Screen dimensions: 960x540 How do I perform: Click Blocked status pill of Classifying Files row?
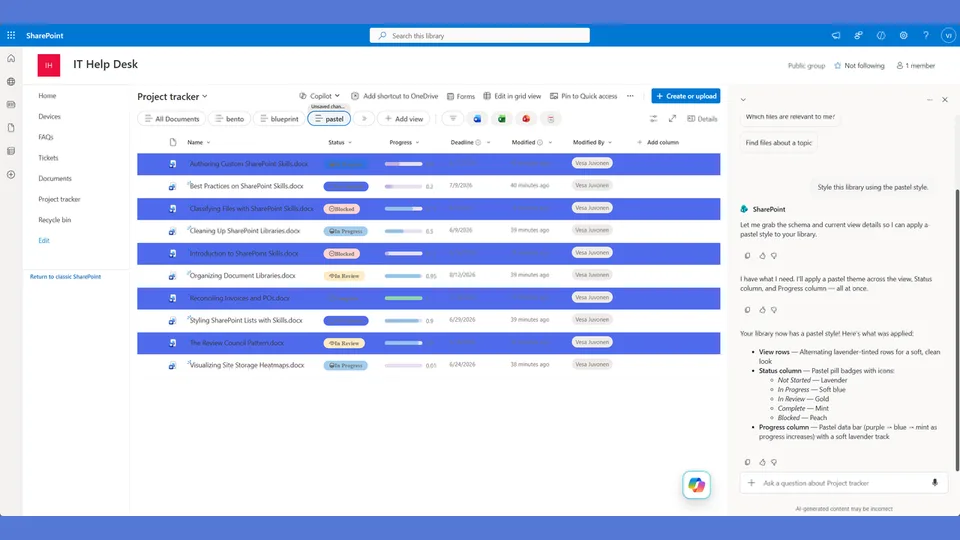(342, 209)
